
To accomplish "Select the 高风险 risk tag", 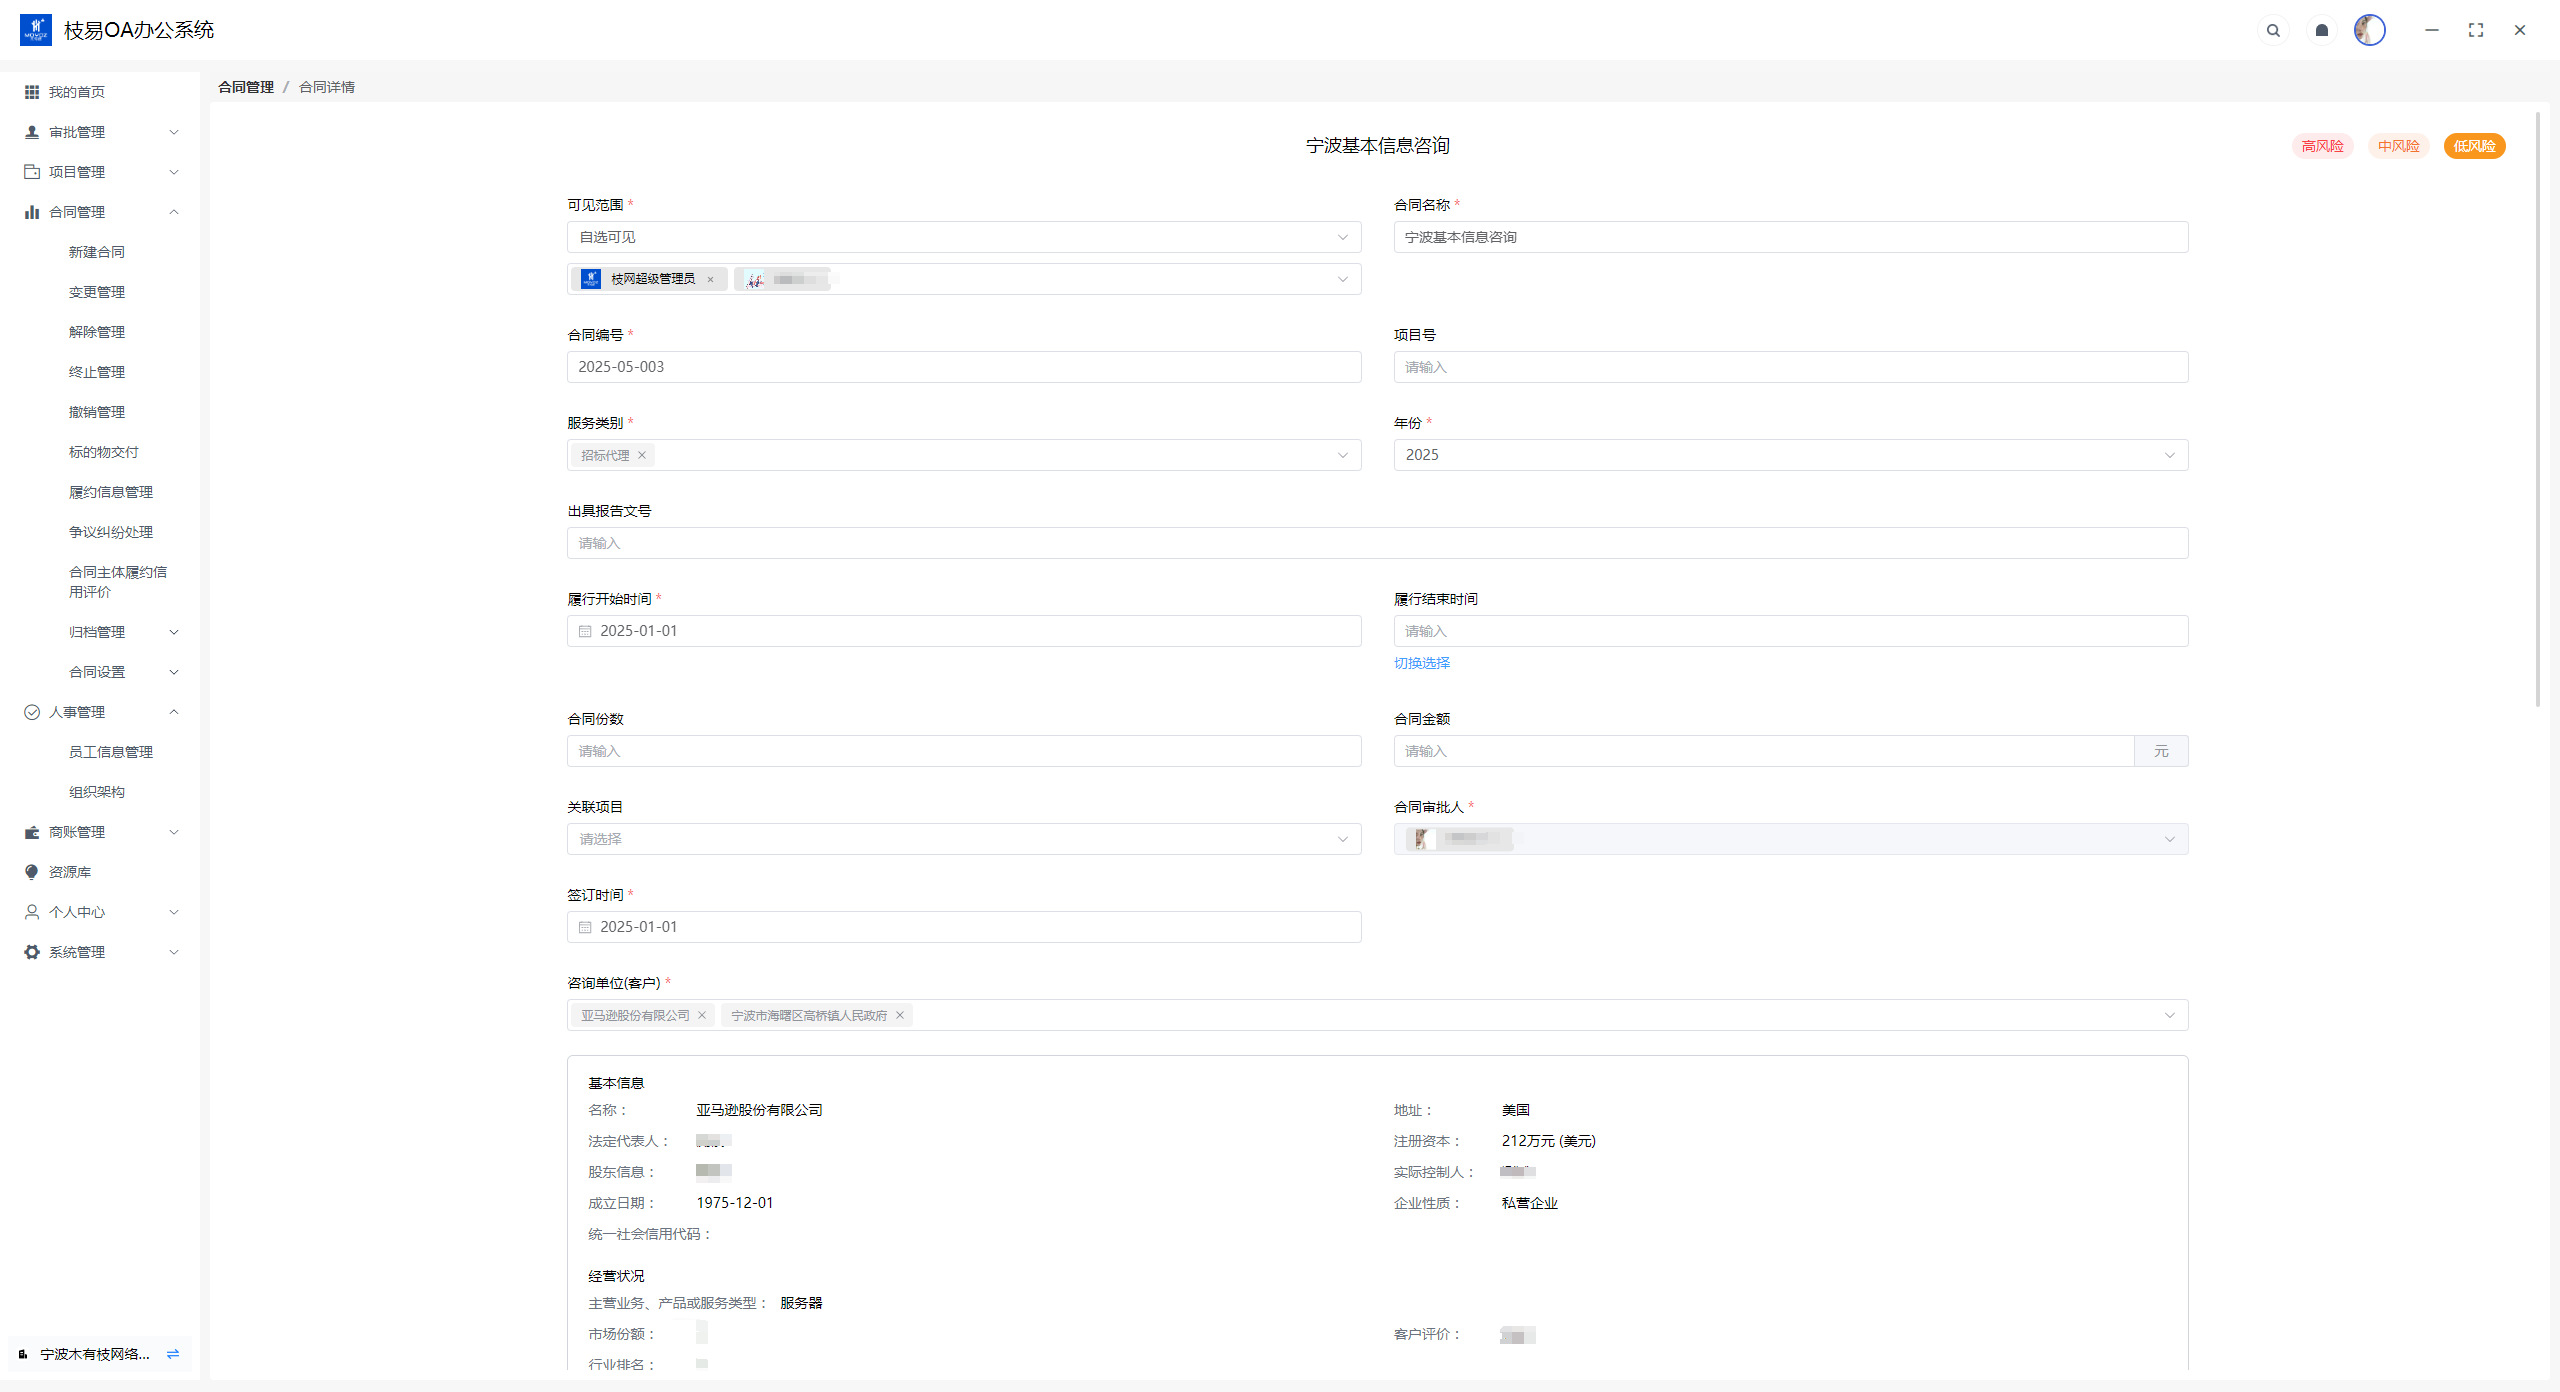I will point(2322,146).
